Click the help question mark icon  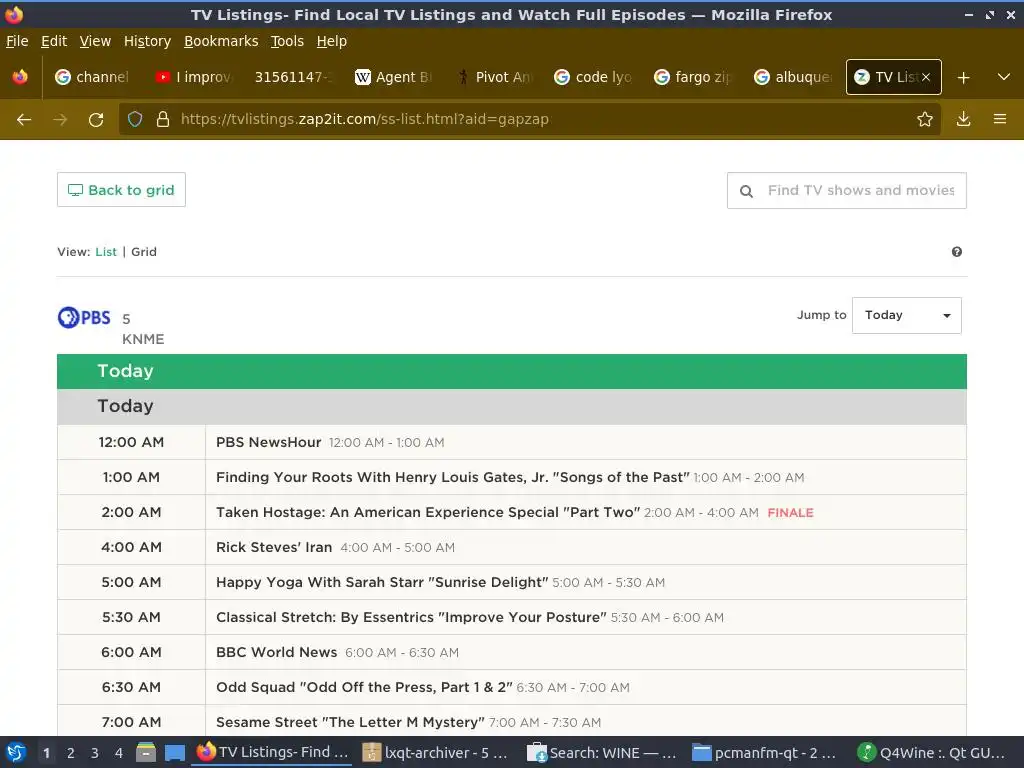957,252
